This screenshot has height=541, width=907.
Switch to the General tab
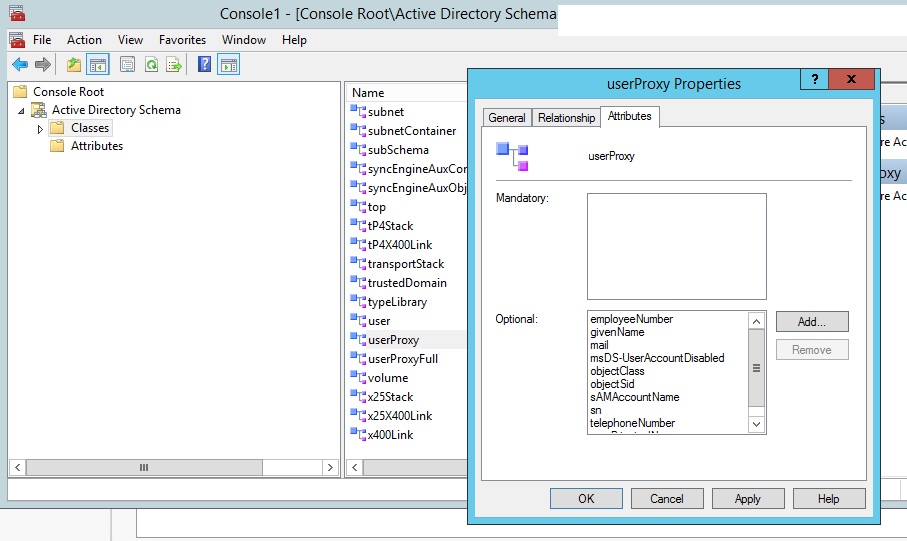click(x=507, y=117)
